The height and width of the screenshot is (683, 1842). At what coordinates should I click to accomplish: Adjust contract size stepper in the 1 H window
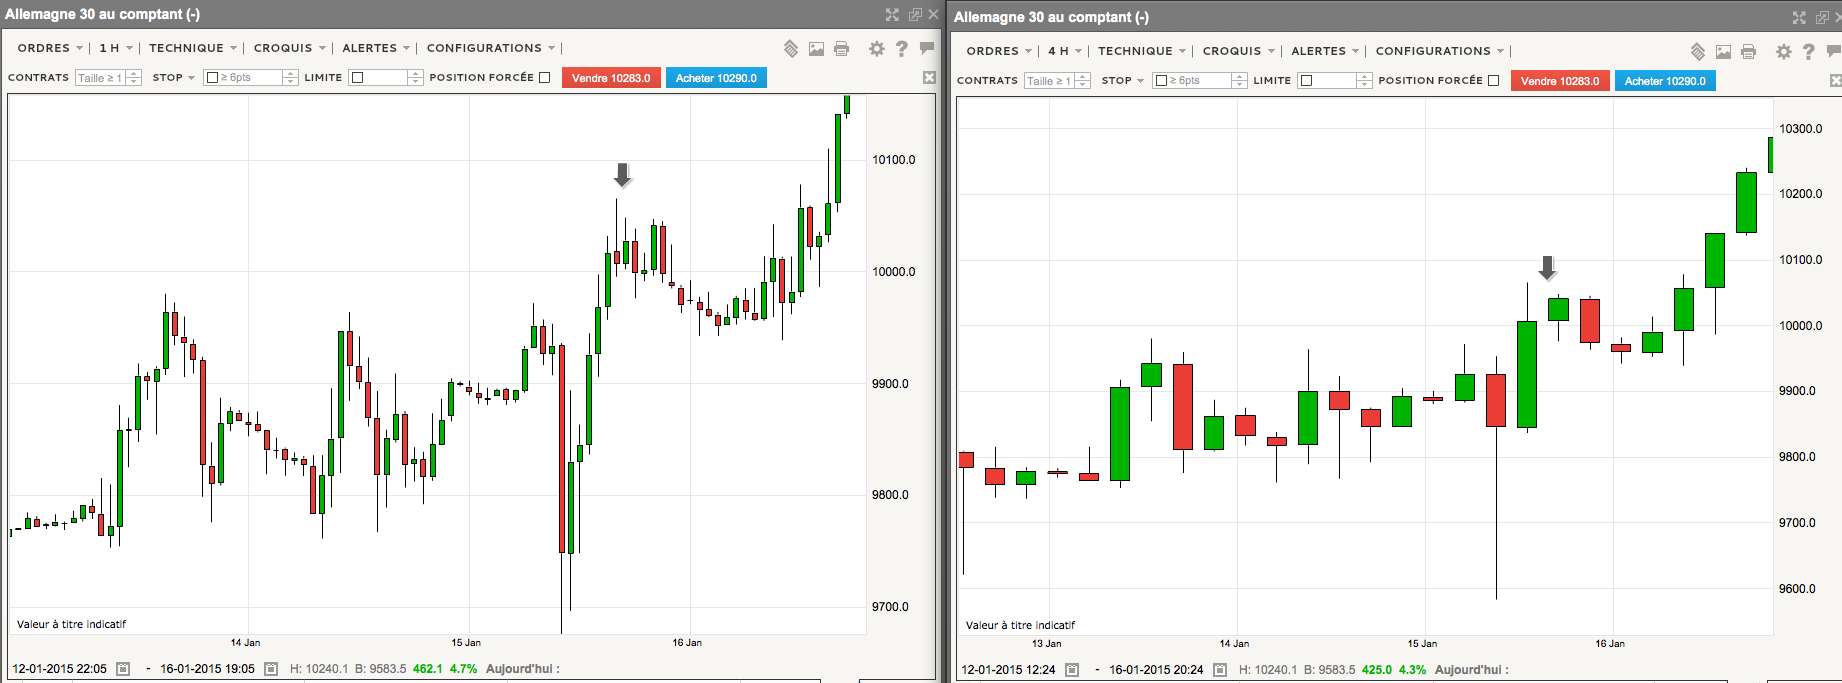(134, 77)
